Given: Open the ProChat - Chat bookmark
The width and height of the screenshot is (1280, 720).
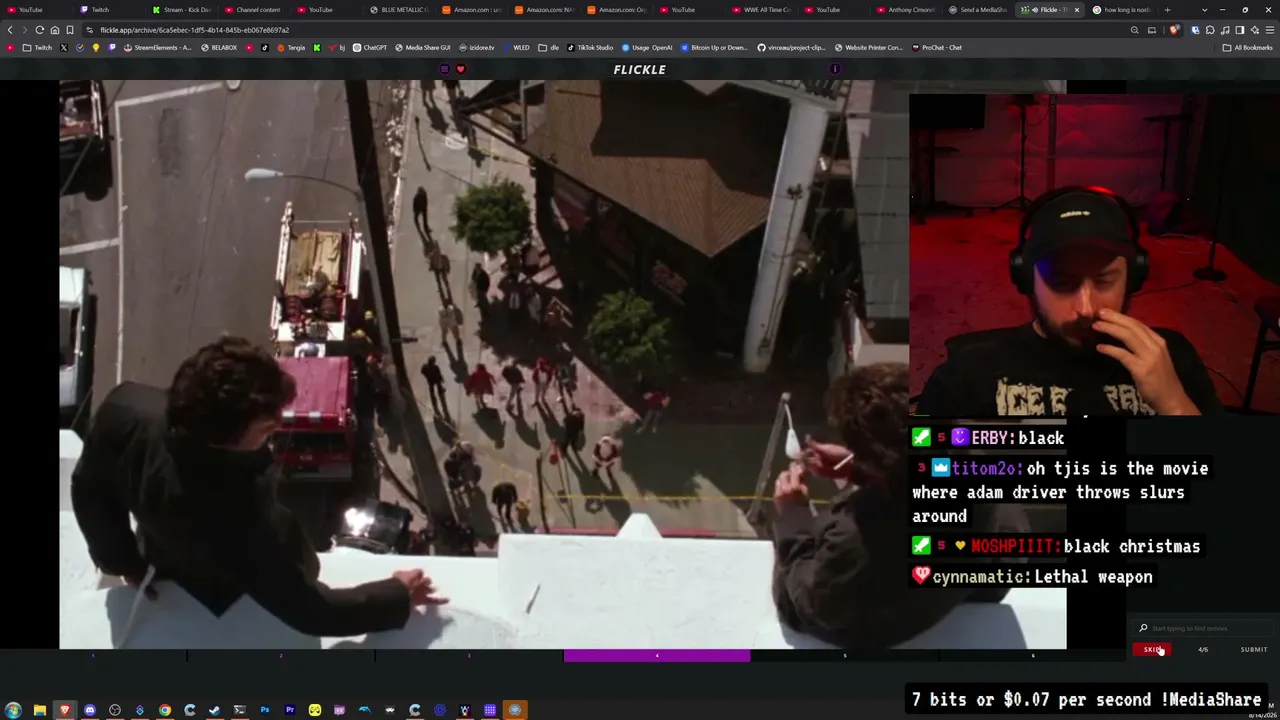Looking at the screenshot, I should pyautogui.click(x=936, y=47).
